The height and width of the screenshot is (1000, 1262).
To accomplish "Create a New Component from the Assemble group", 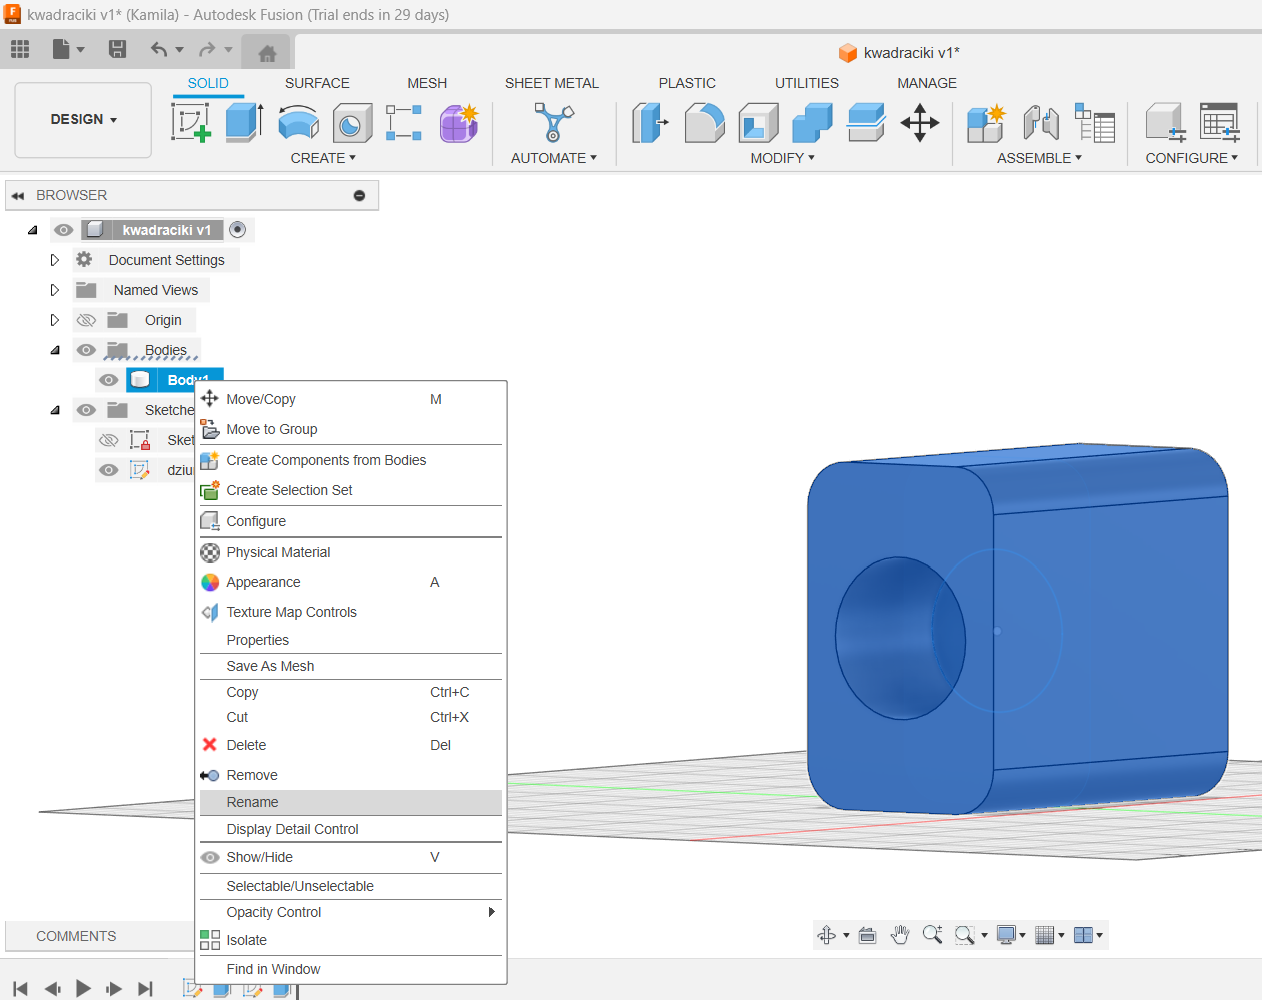I will click(x=986, y=123).
